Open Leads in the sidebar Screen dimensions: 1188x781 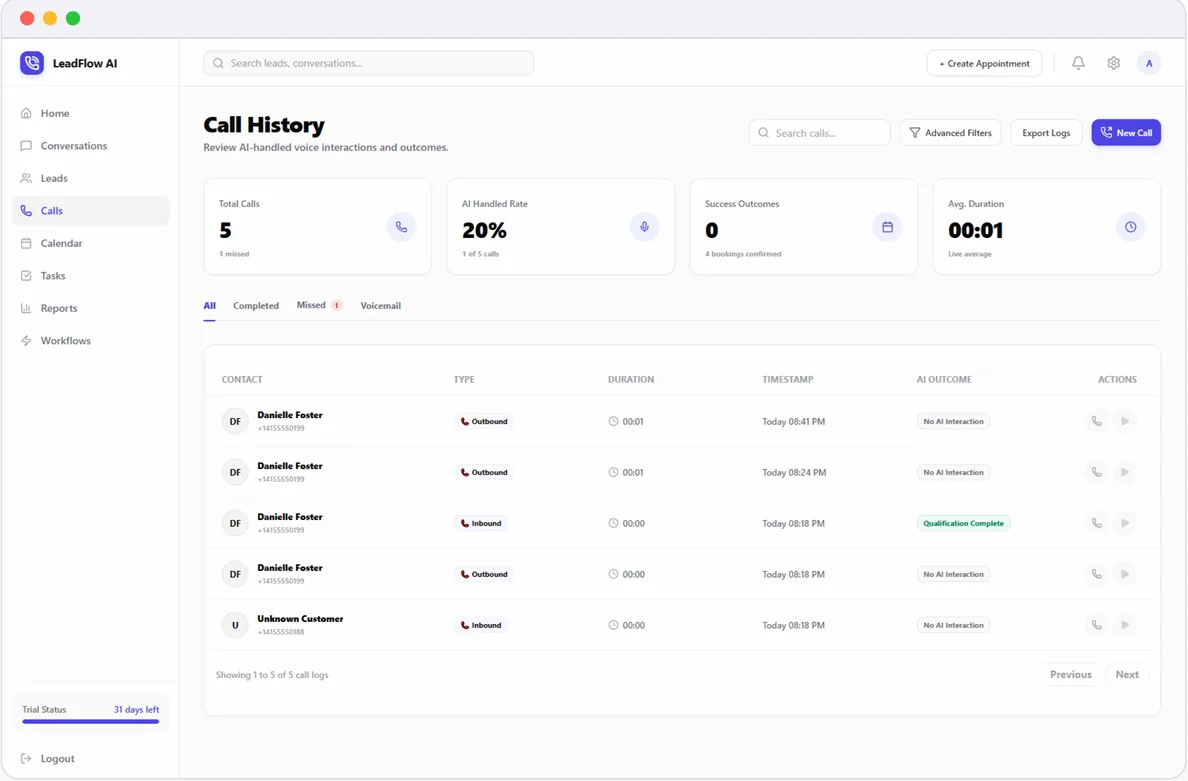point(91,178)
